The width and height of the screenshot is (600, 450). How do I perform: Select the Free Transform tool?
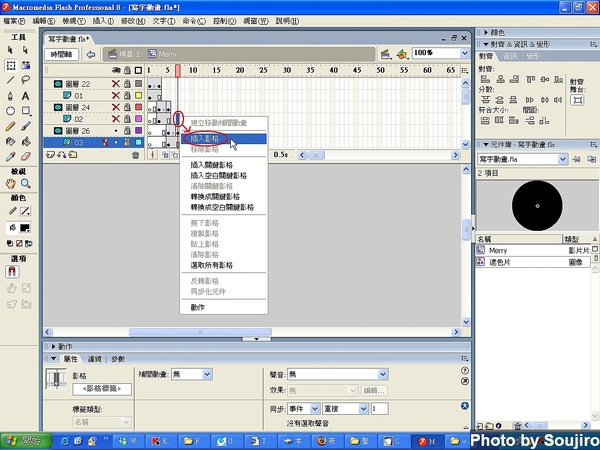click(11, 65)
